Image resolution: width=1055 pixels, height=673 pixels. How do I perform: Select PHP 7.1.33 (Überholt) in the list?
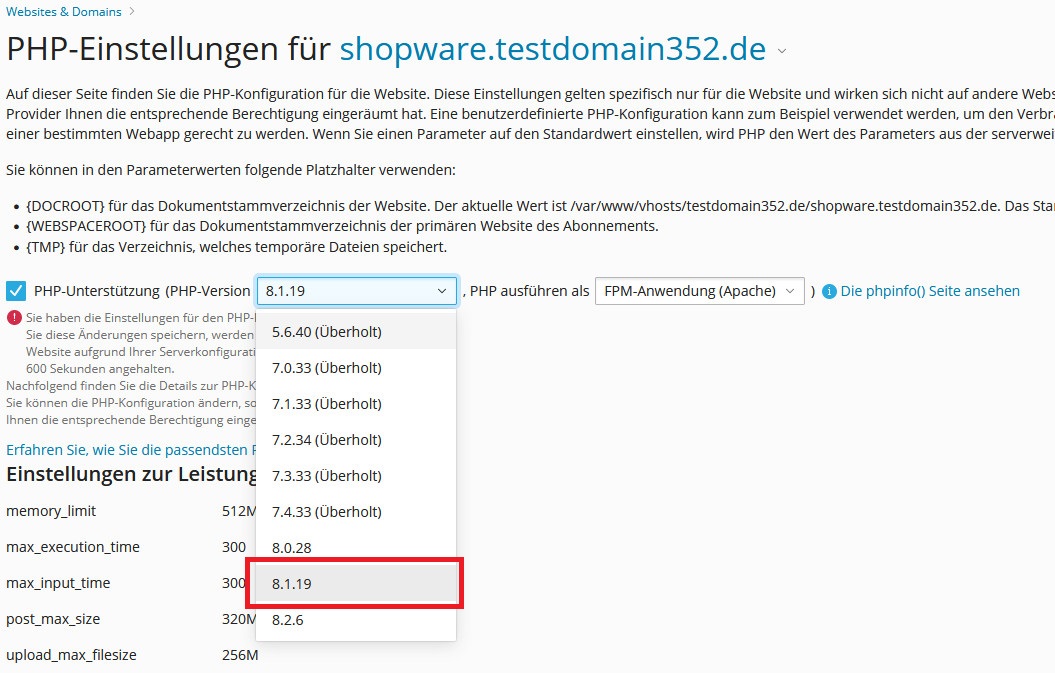tap(356, 404)
